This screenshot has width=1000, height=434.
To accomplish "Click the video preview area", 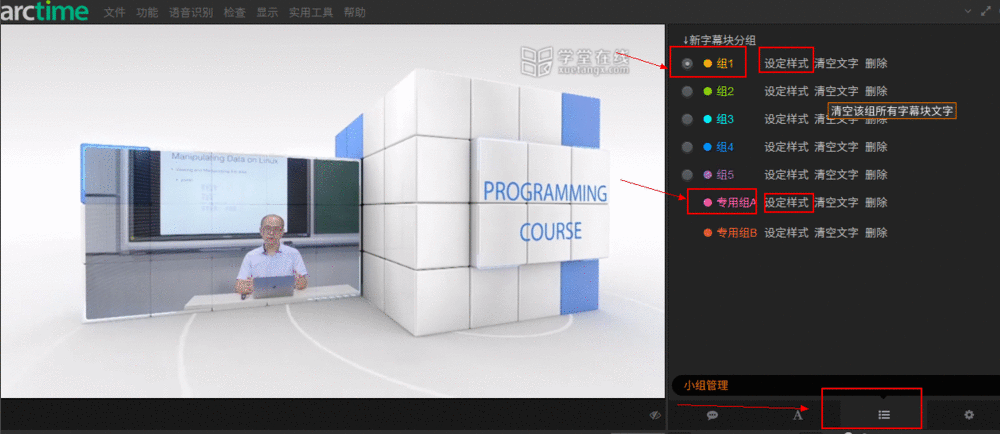I will pyautogui.click(x=333, y=210).
